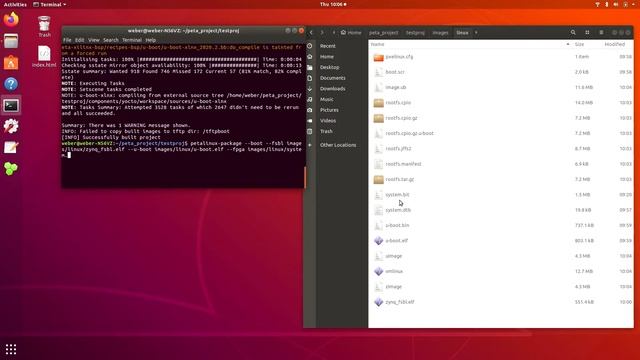Open the Terminal Edit menu
The image size is (640, 360).
(x=80, y=40)
